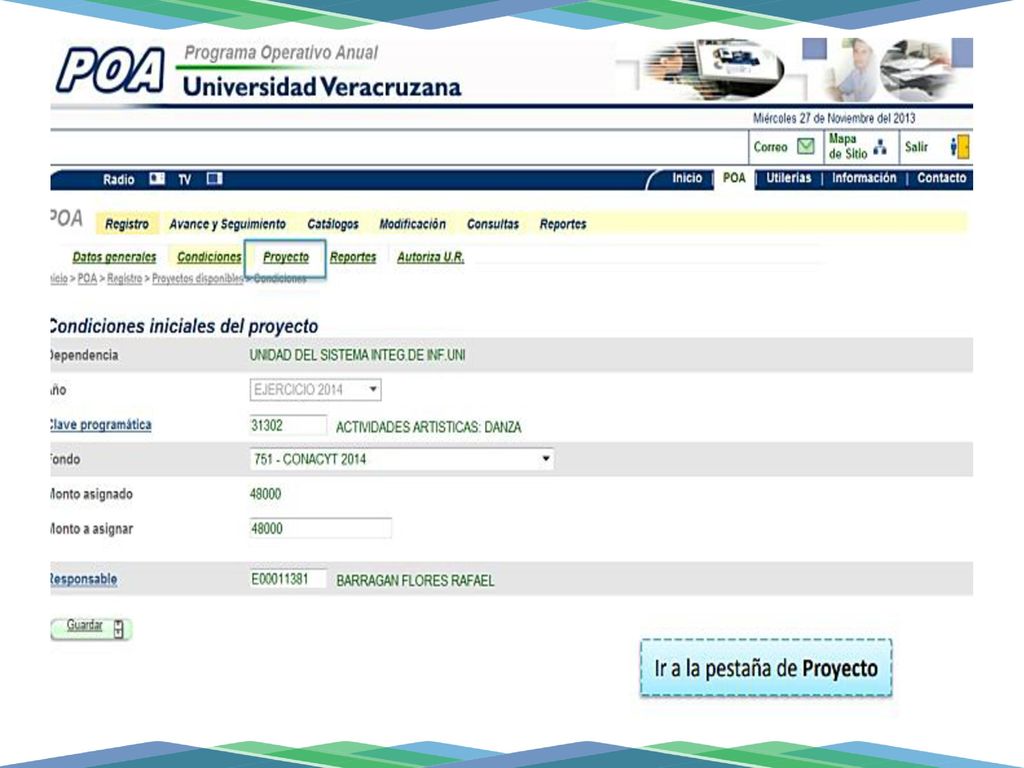Click the Guardar button
The width and height of the screenshot is (1024, 768).
(x=91, y=628)
